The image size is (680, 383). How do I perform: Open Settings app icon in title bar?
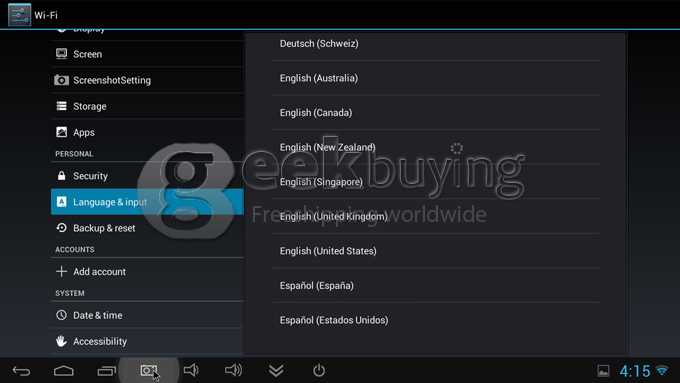20,15
